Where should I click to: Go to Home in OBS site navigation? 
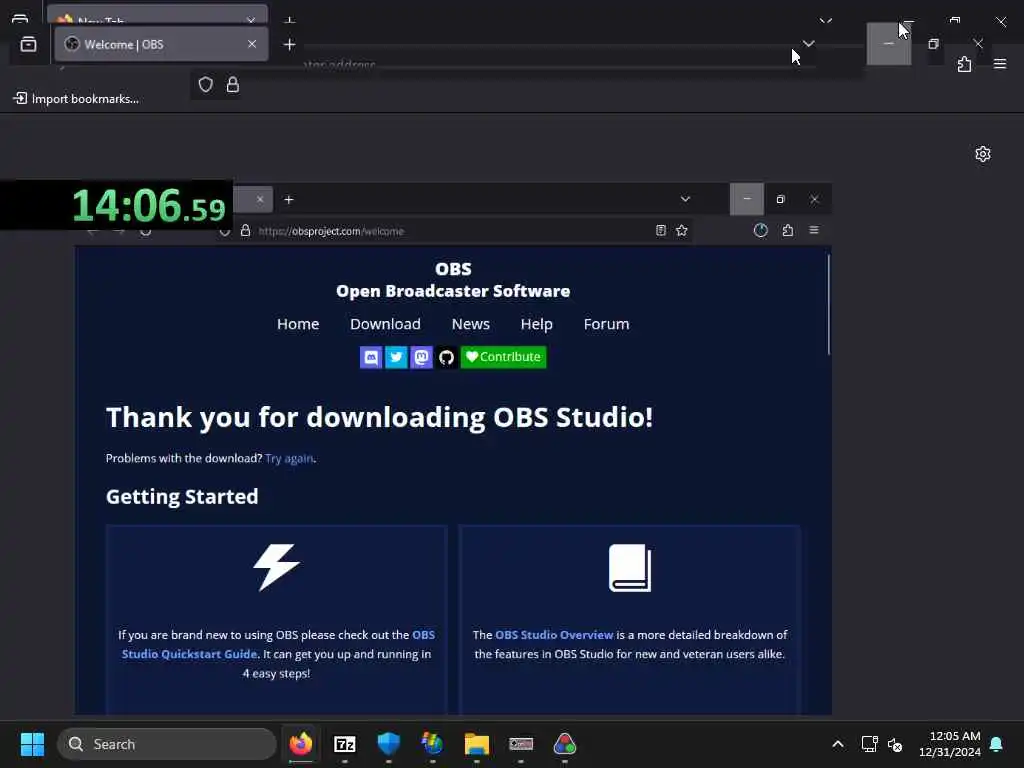point(298,324)
